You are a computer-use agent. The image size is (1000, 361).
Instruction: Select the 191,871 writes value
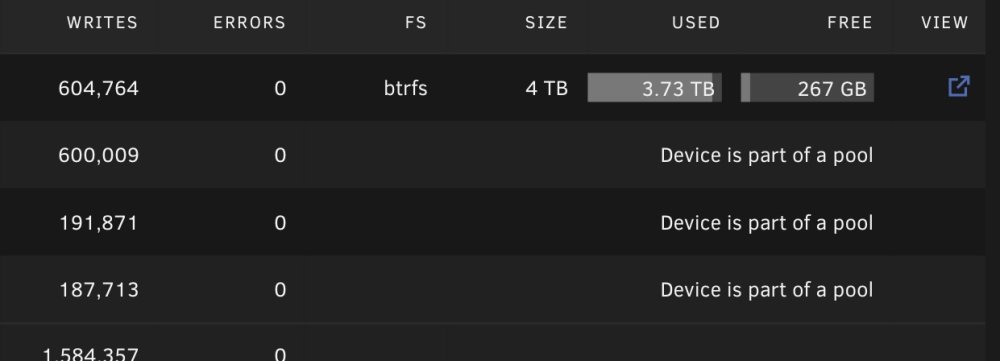tap(98, 223)
